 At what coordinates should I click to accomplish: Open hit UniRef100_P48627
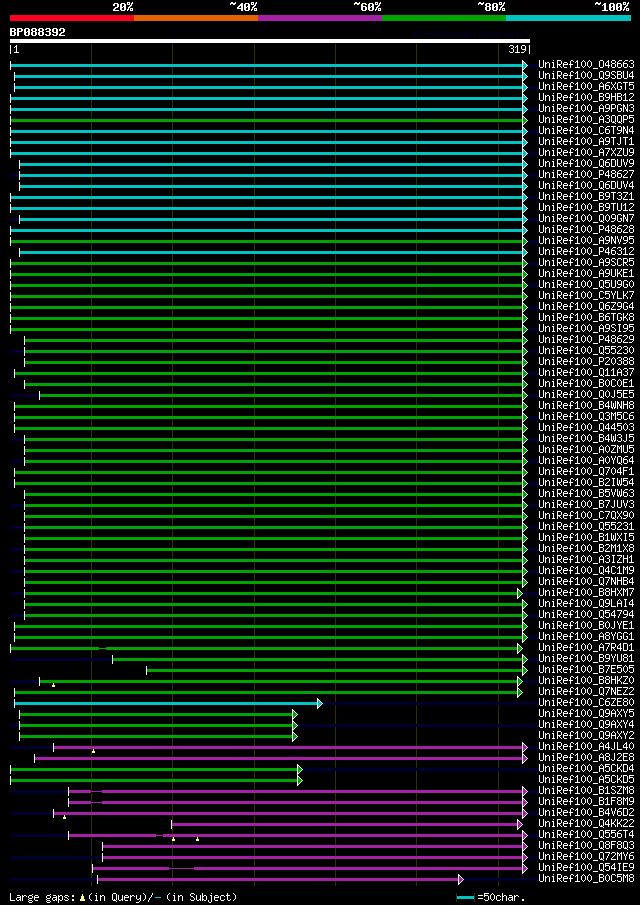click(586, 174)
